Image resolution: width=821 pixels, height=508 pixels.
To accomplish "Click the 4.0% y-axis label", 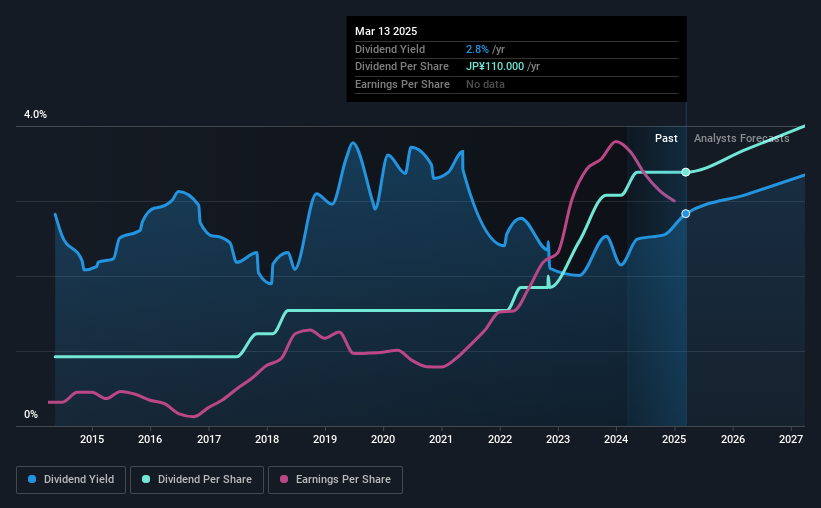I will coord(35,114).
